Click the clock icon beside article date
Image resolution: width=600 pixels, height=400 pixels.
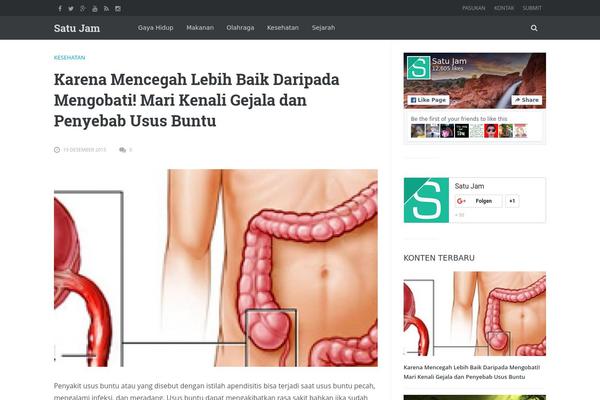(57, 150)
